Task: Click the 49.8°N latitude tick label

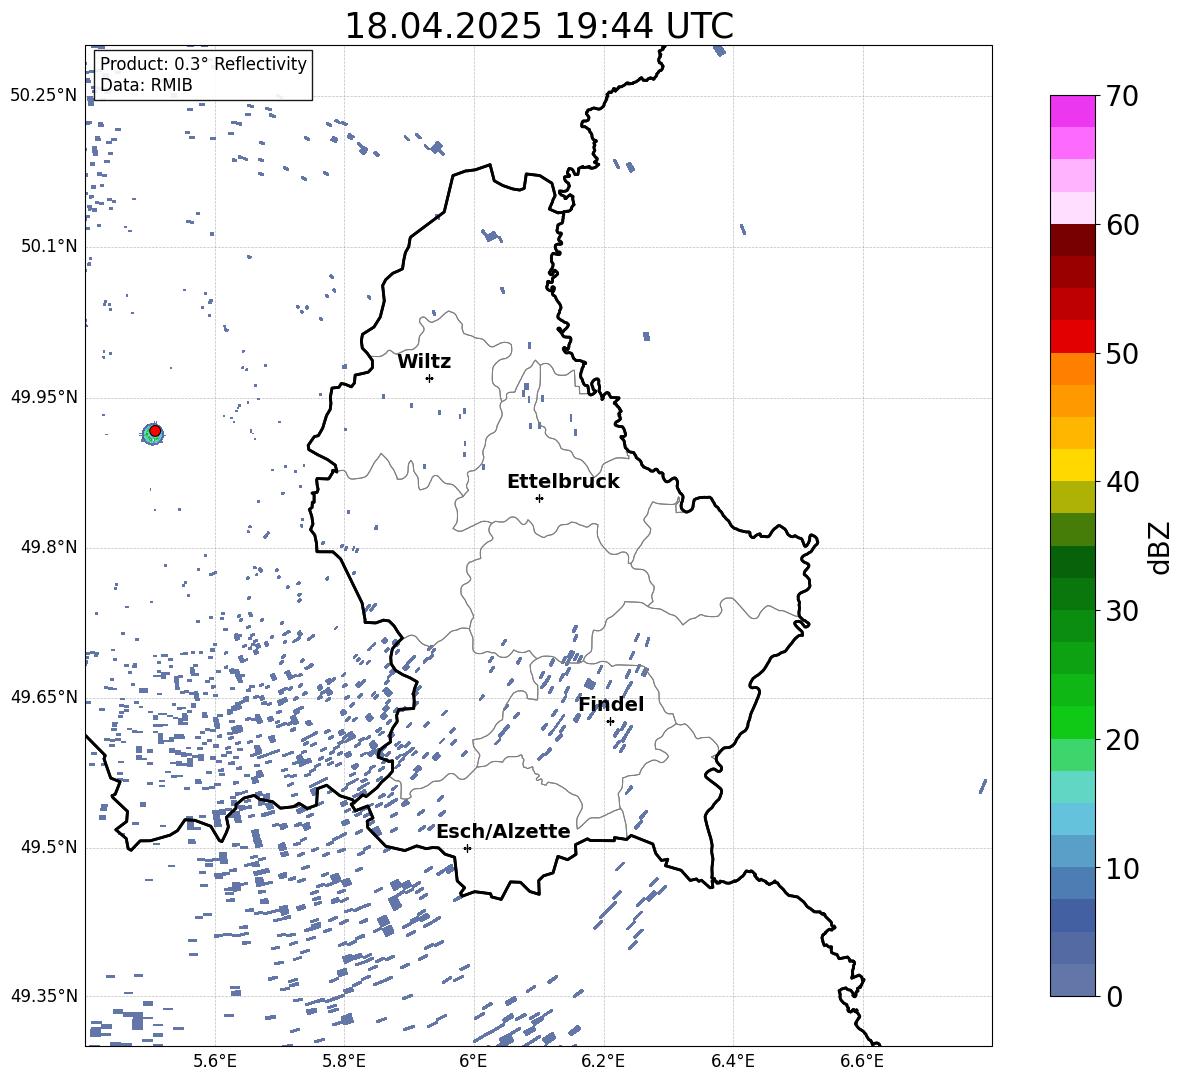Action: pos(49,547)
